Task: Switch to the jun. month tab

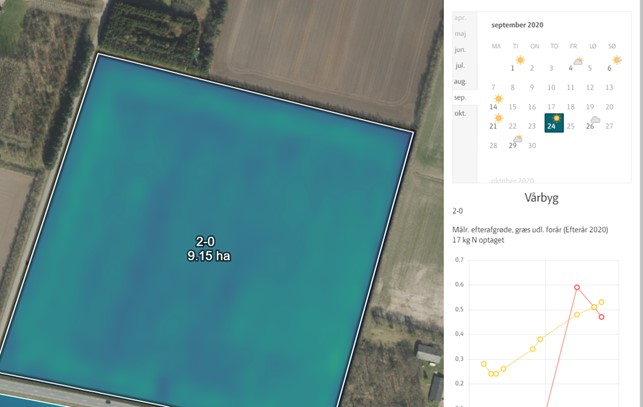Action: click(460, 49)
